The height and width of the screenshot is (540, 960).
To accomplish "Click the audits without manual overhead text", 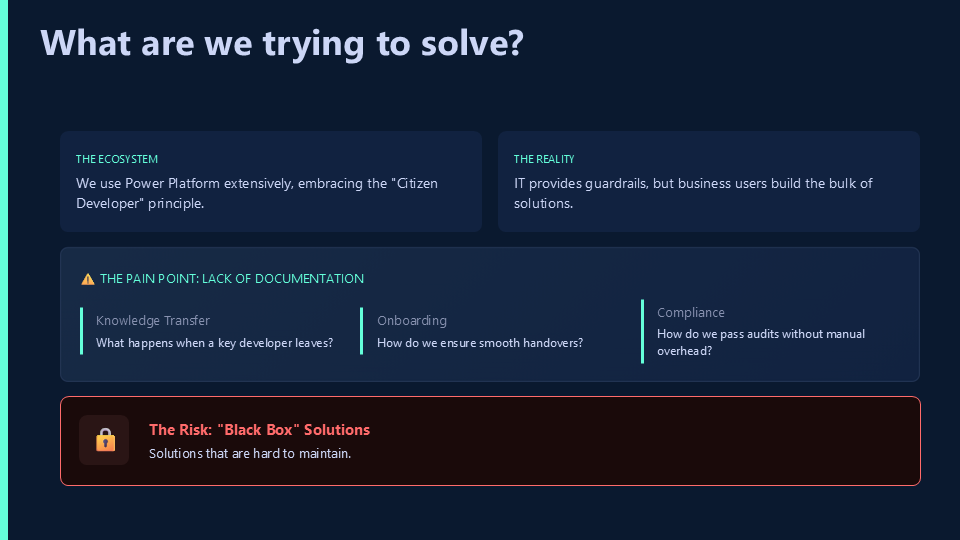I will click(761, 342).
